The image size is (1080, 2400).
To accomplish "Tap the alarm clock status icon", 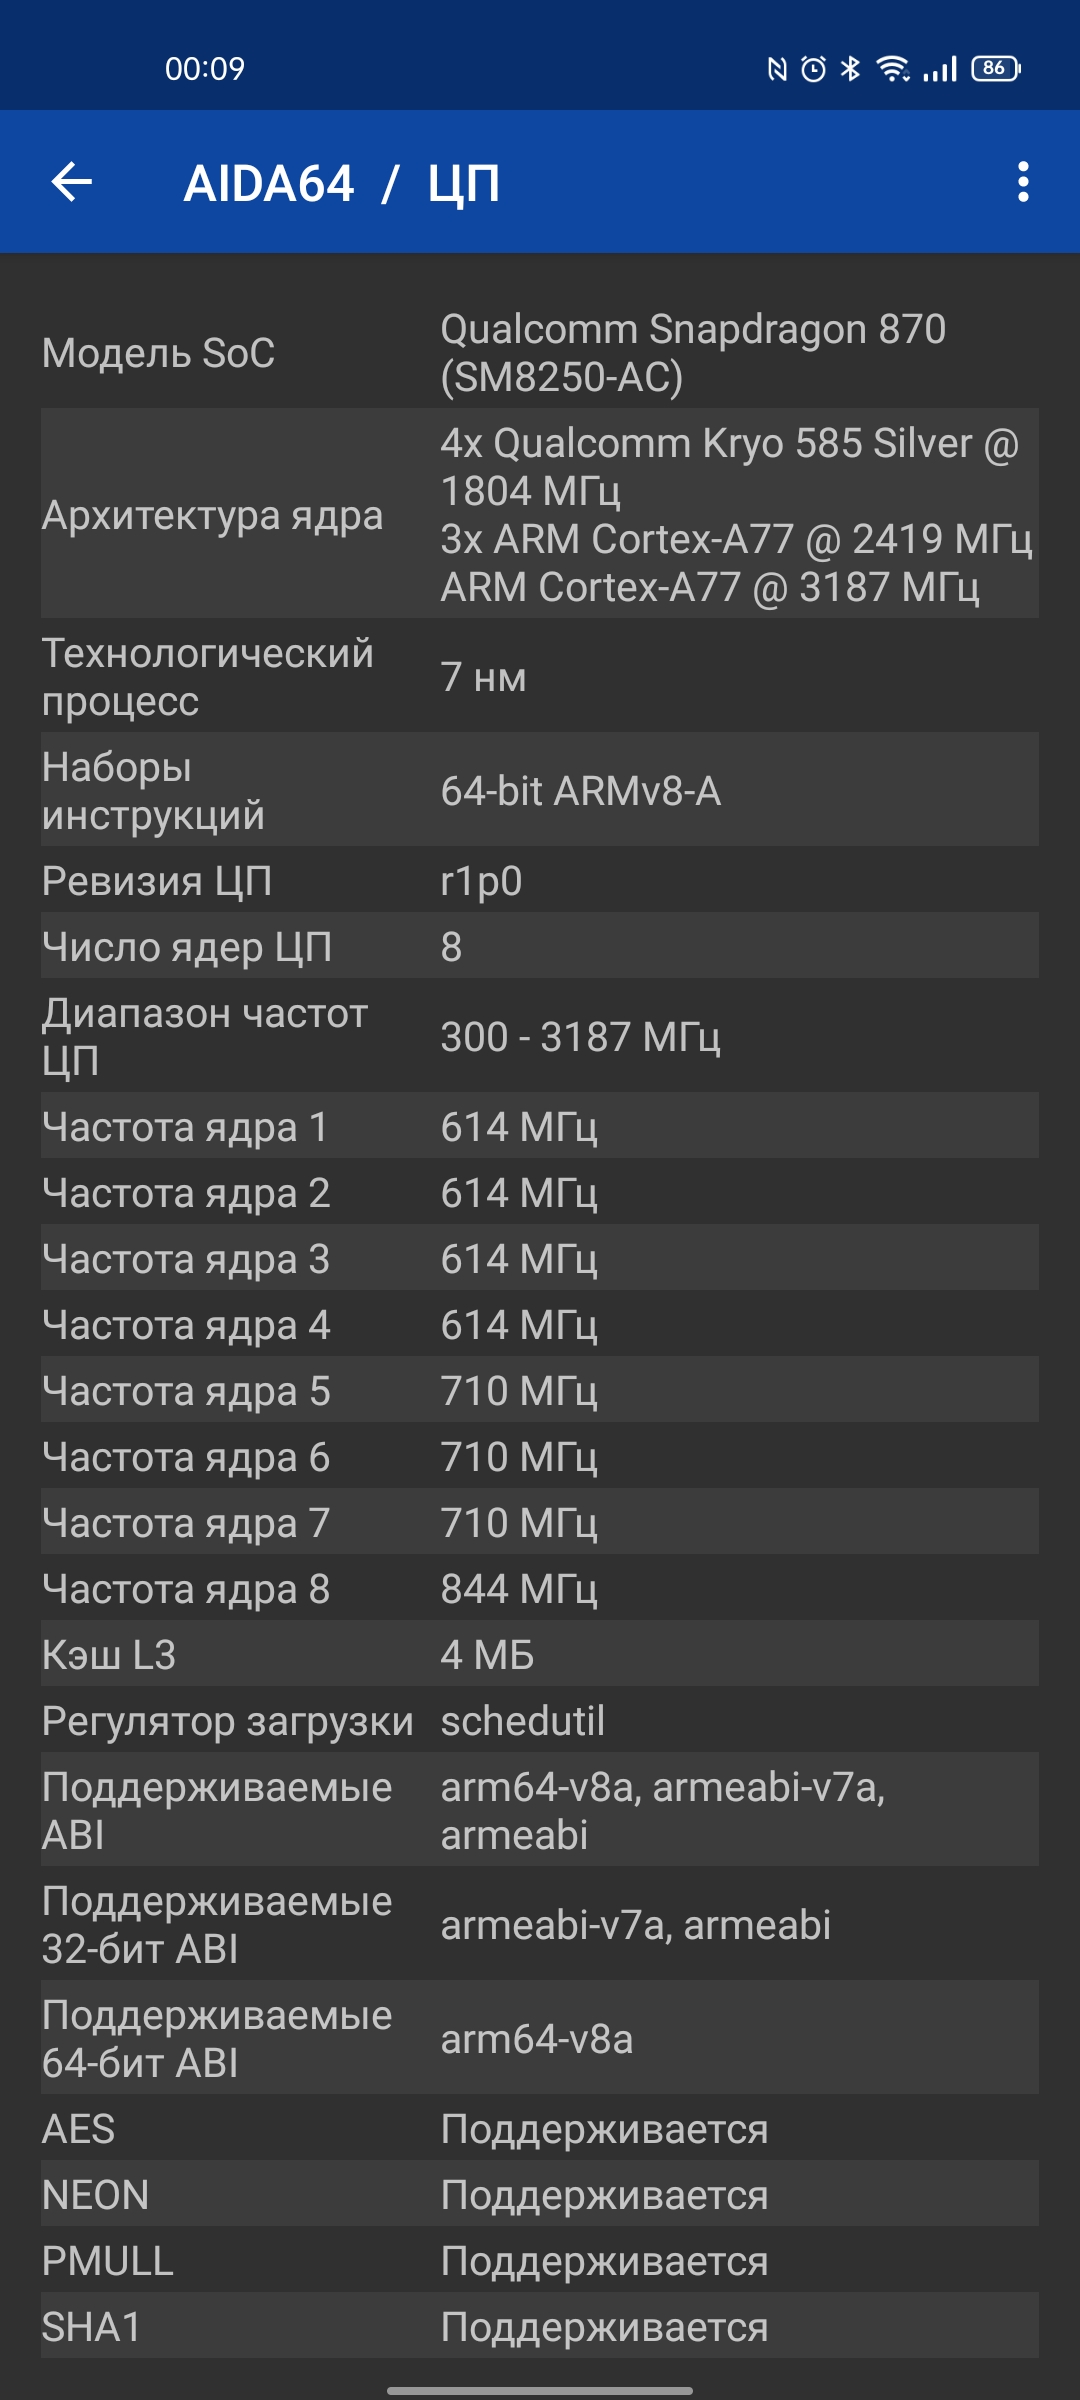I will pyautogui.click(x=814, y=68).
